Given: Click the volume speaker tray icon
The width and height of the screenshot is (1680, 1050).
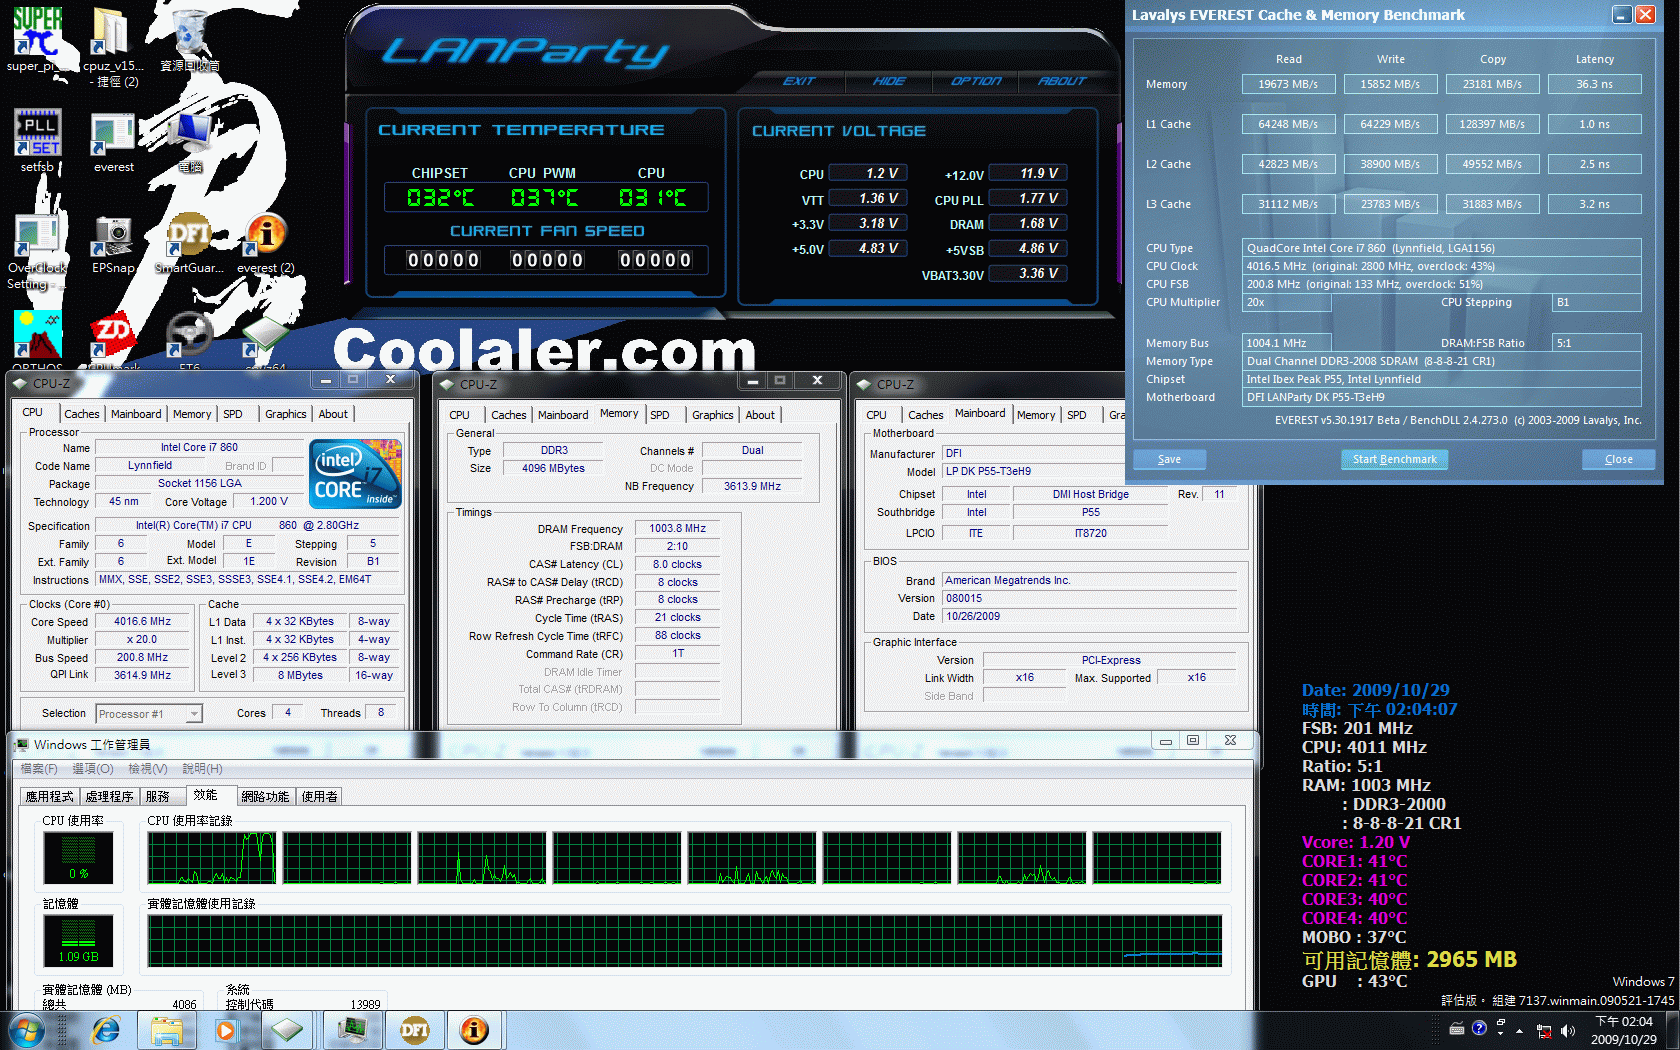Looking at the screenshot, I should point(1567,1031).
